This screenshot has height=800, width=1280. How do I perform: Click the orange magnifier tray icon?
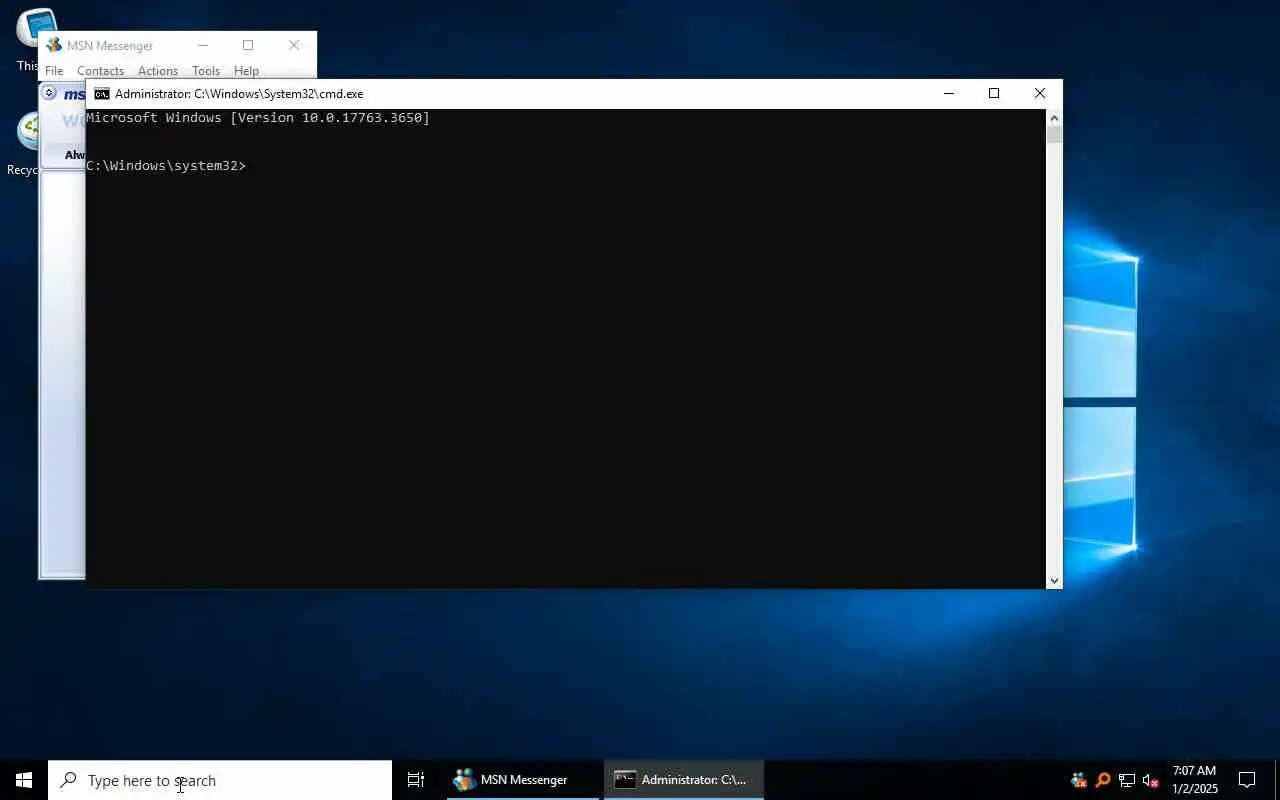tap(1103, 780)
